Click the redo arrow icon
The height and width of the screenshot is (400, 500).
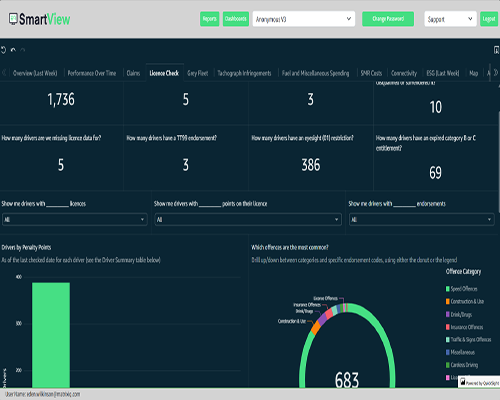click(x=23, y=50)
